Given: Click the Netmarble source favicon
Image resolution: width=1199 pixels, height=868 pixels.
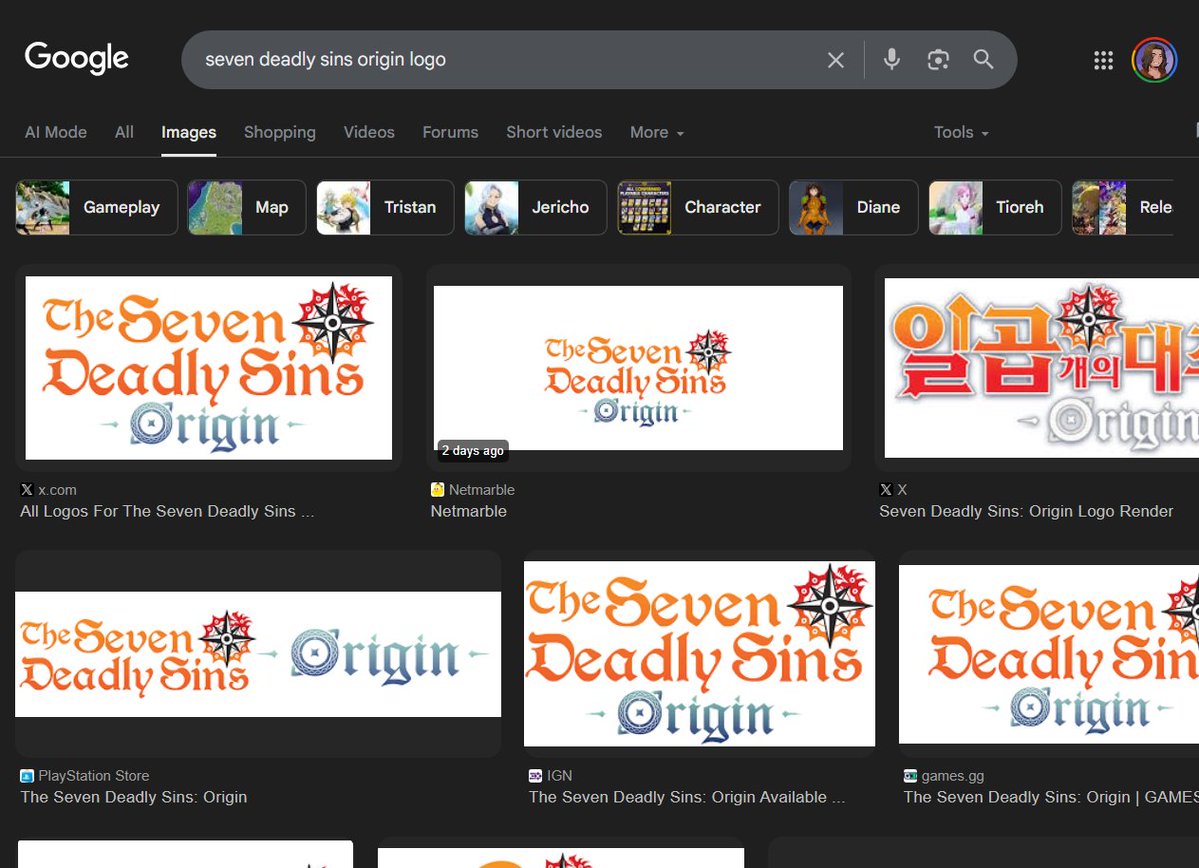Looking at the screenshot, I should (437, 489).
